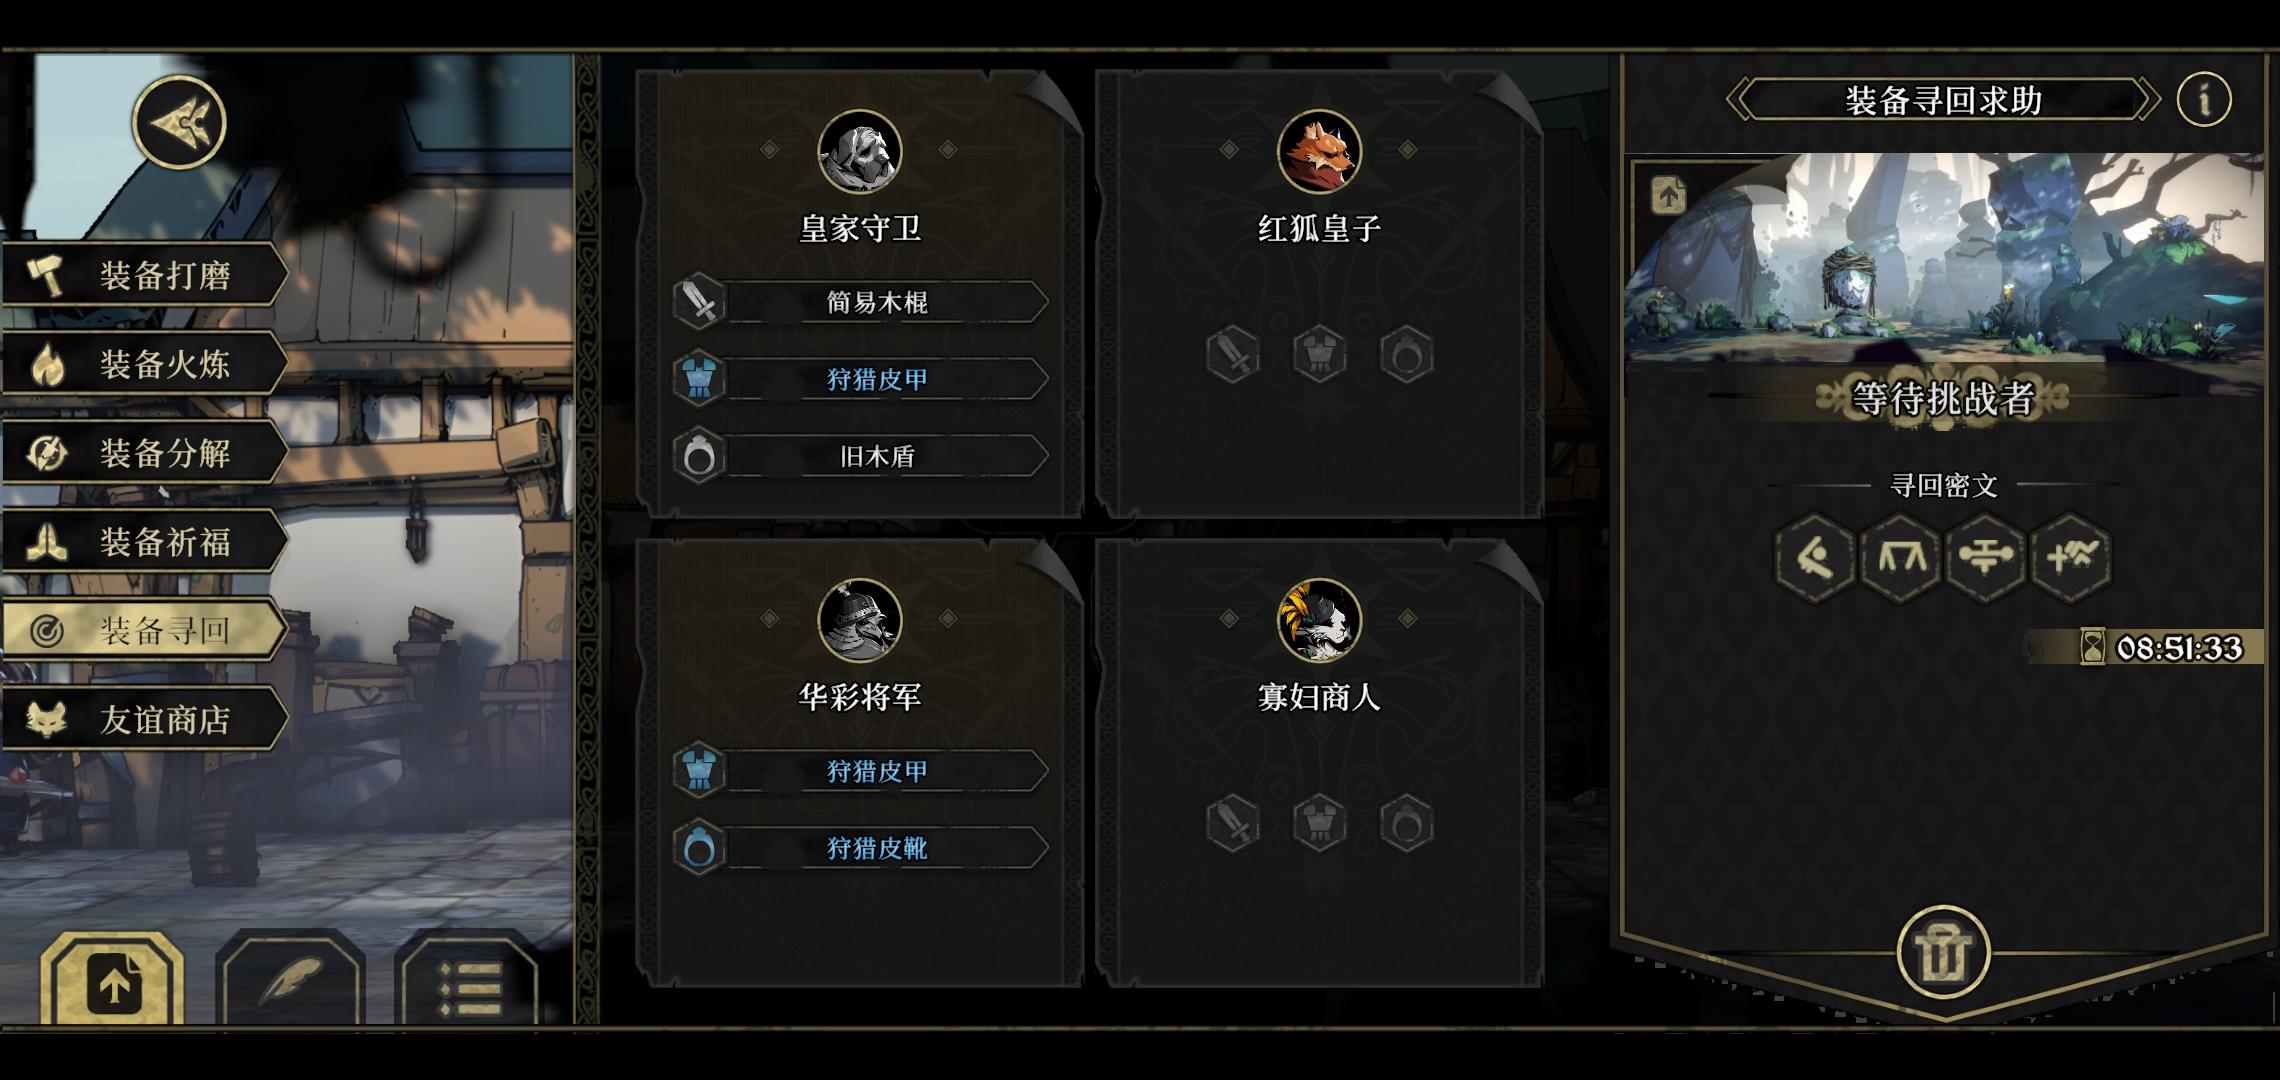The width and height of the screenshot is (2280, 1080).
Task: Switch to next panel with right chevron
Action: (2147, 99)
